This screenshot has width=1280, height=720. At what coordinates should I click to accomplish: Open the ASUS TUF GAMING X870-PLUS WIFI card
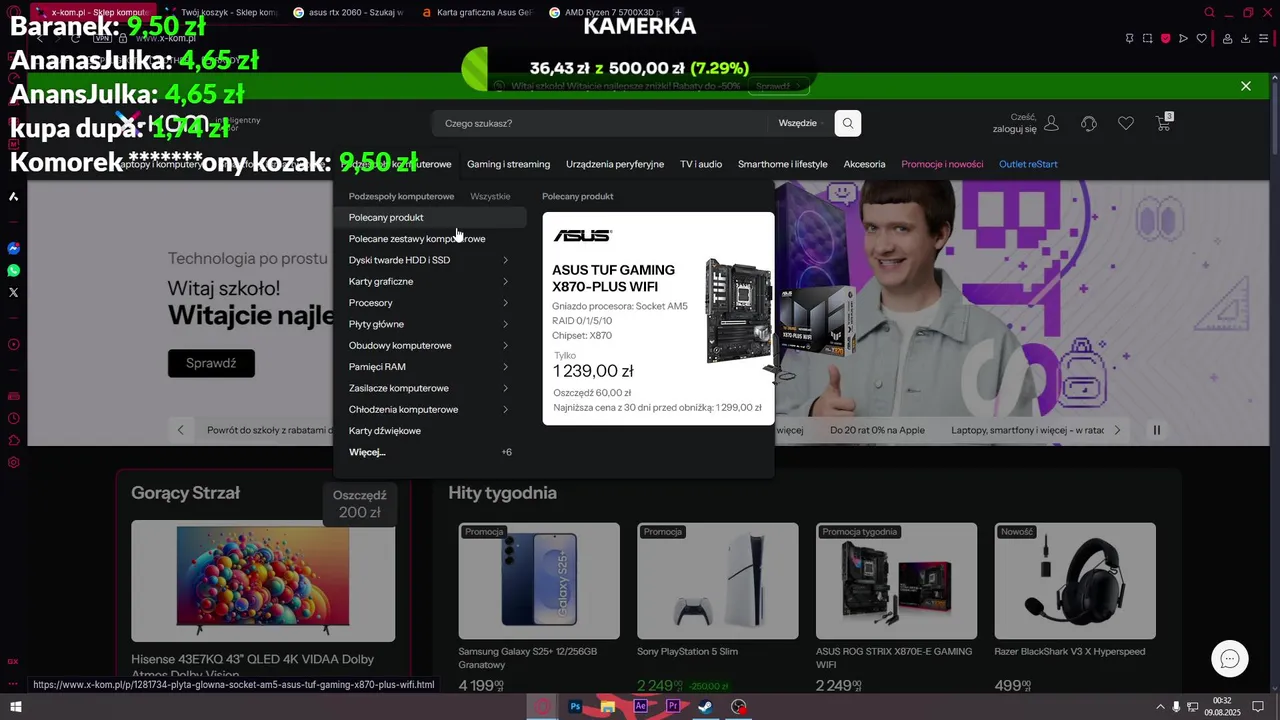[658, 318]
